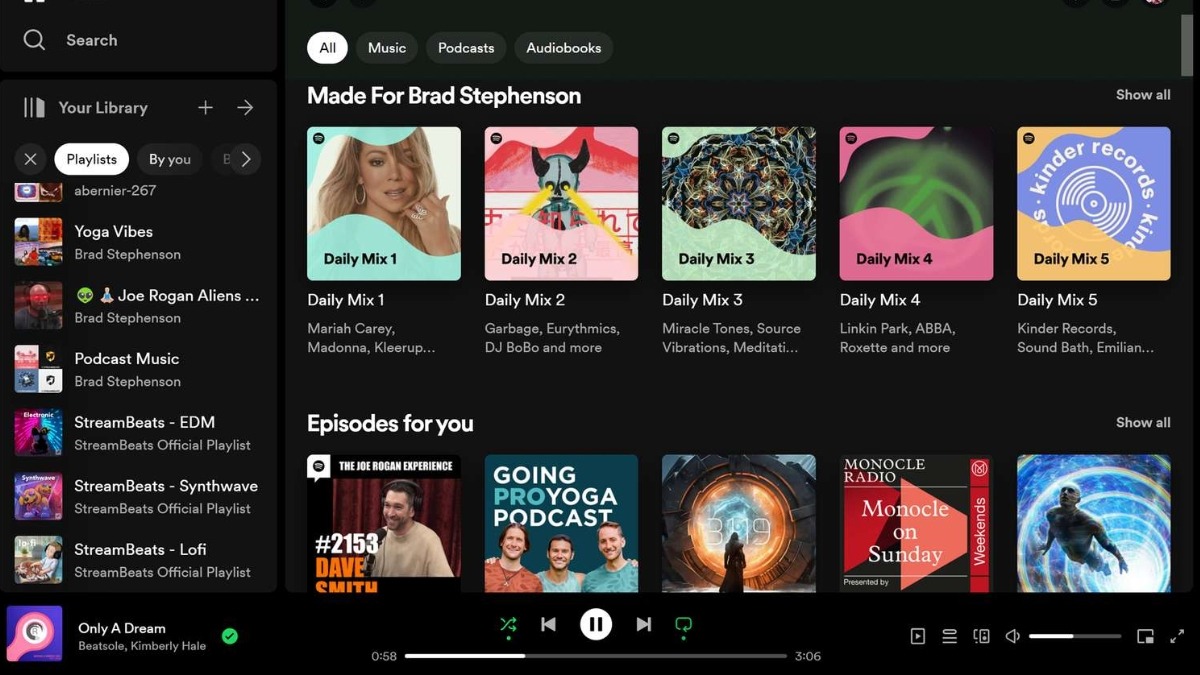Screen dimensions: 1200x675
Task: Enter full screen mode
Action: pos(1177,636)
